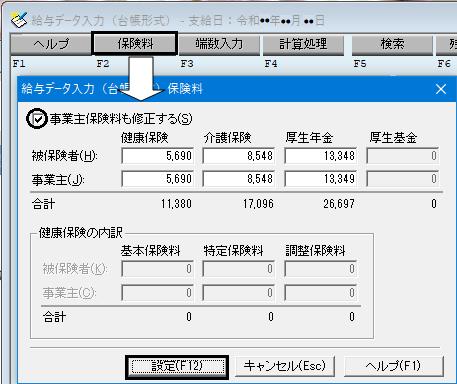457x384 pixels.
Task: Click 被保険者(K) 特定保険料 field
Action: (239, 269)
